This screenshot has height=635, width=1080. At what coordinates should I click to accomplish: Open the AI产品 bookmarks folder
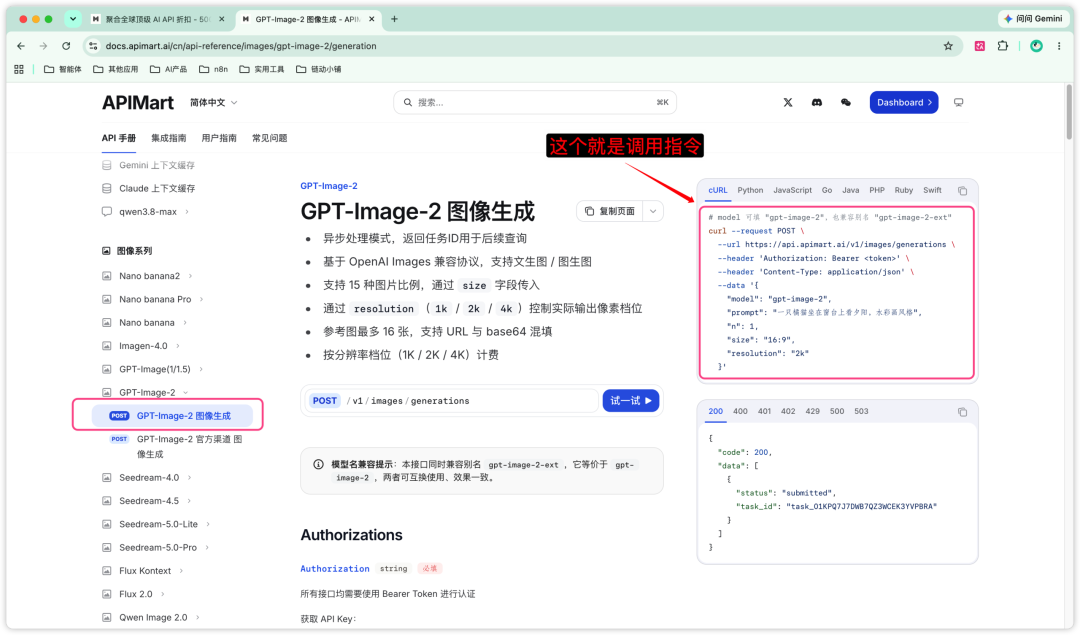(x=169, y=70)
